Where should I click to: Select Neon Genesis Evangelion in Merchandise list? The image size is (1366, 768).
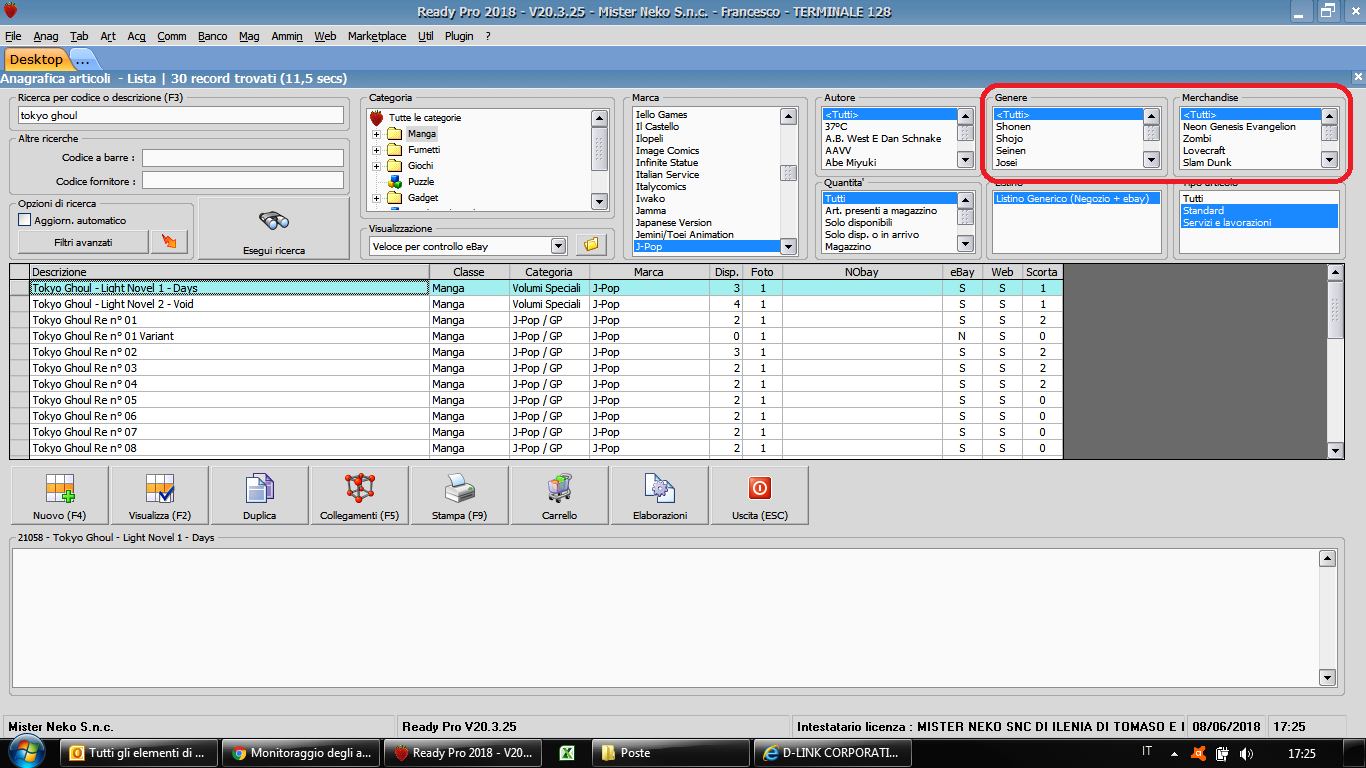click(1239, 127)
